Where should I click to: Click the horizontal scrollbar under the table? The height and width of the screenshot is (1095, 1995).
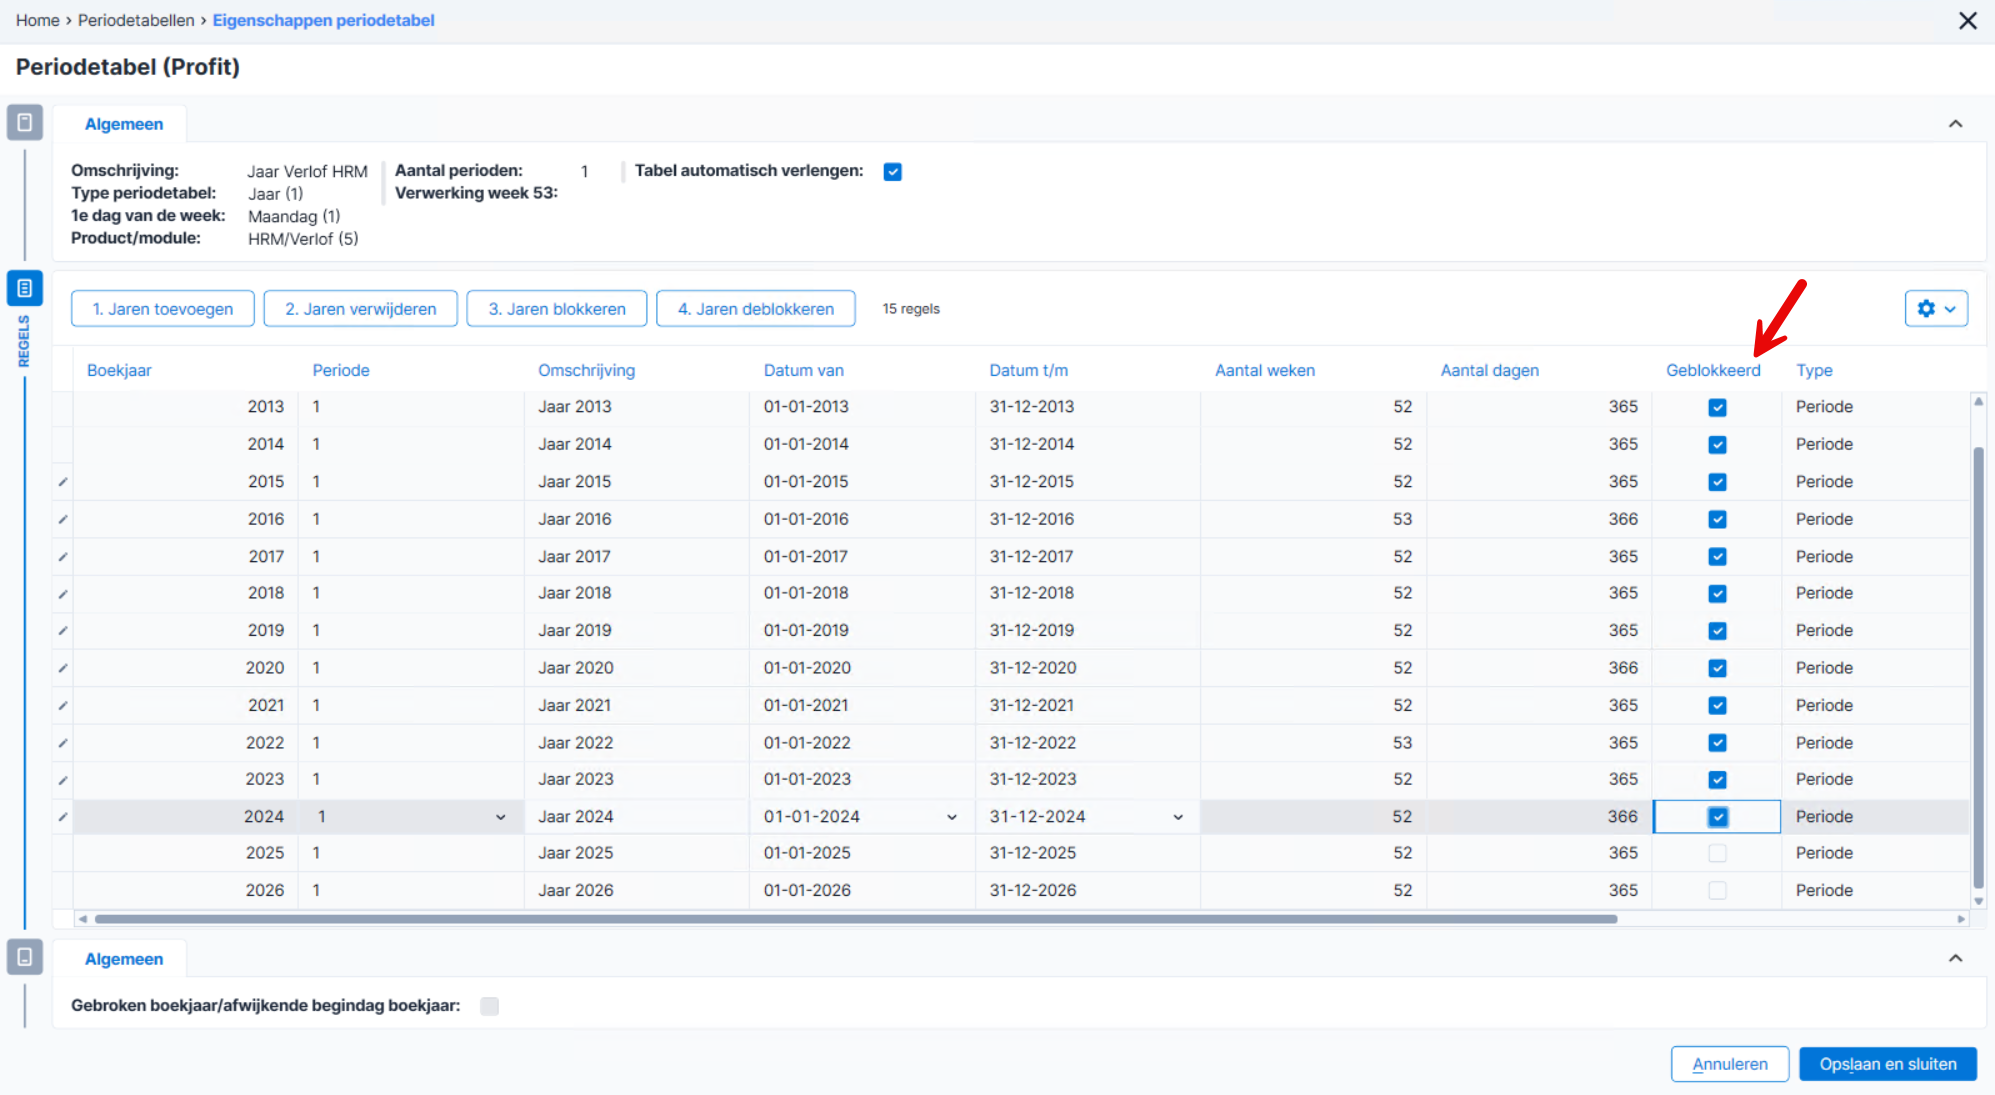pyautogui.click(x=855, y=918)
